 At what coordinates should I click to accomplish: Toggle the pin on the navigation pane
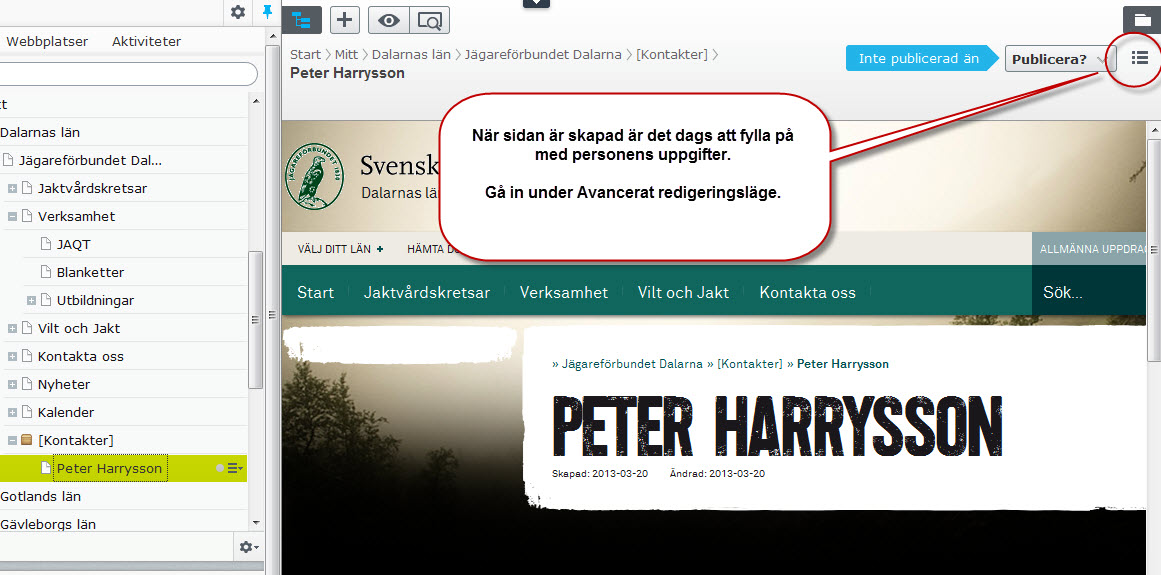pyautogui.click(x=267, y=12)
